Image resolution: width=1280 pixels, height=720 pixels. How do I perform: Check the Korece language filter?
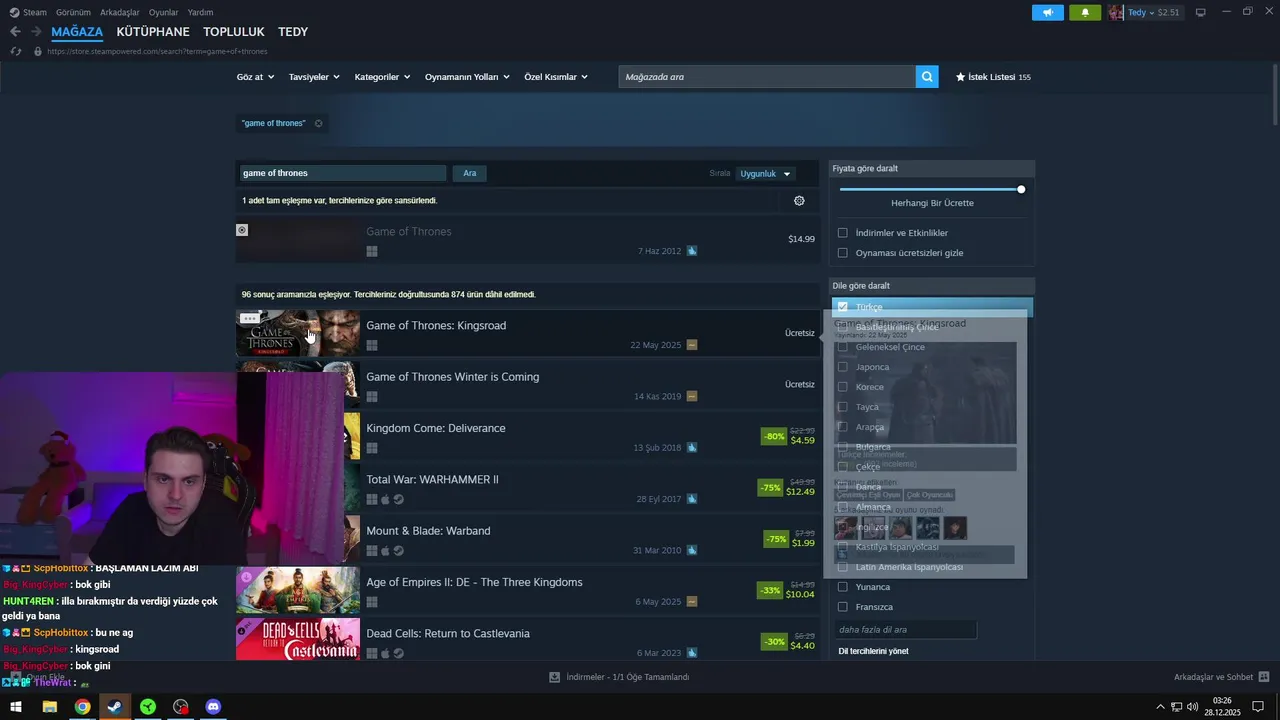tap(842, 387)
